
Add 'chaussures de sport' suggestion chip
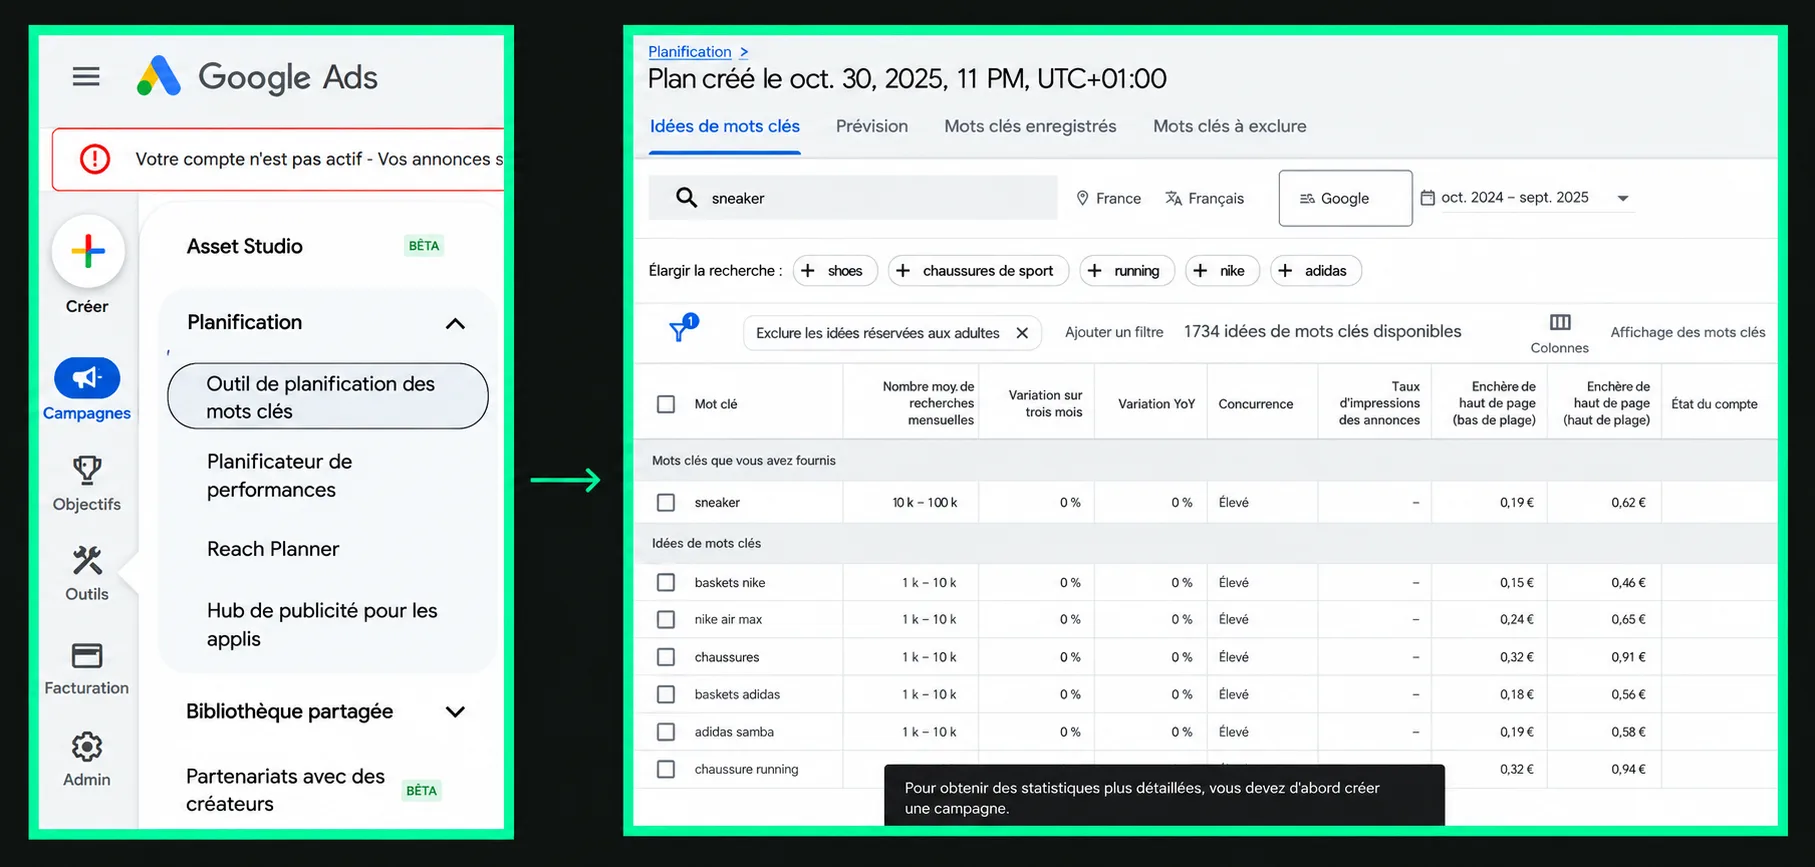click(x=978, y=271)
